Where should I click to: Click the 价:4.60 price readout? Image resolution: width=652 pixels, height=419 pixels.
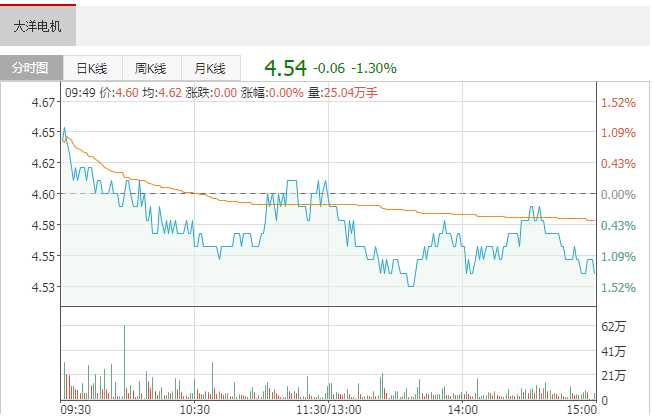(x=119, y=92)
